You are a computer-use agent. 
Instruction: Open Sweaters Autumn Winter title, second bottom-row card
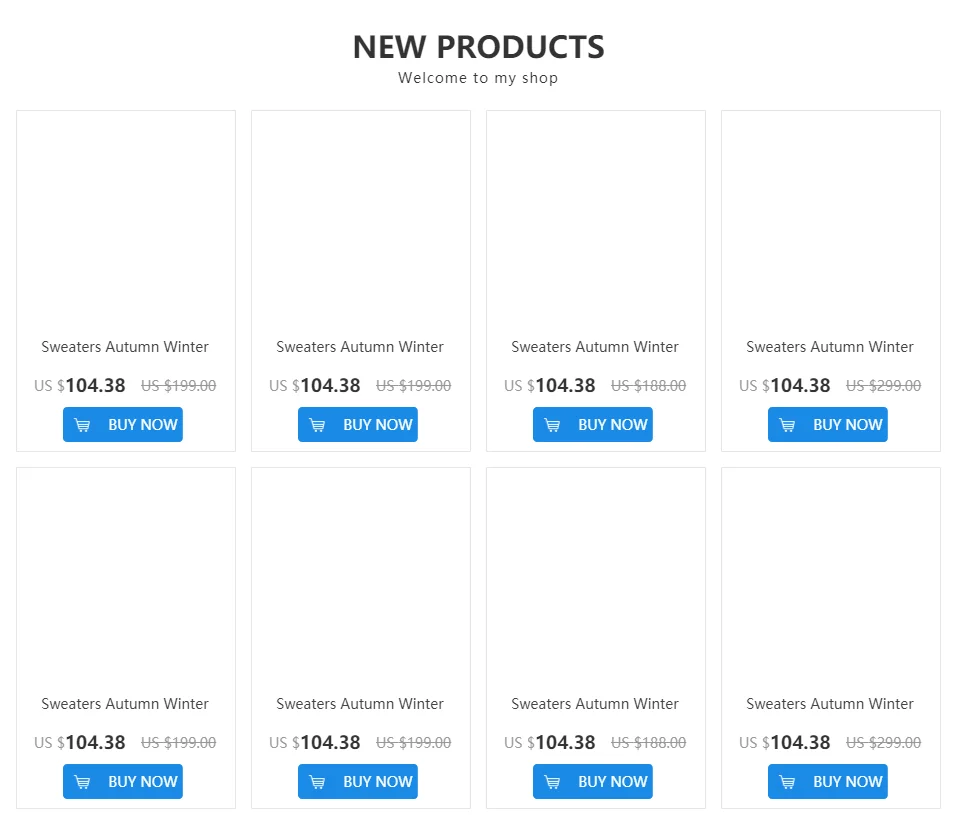pos(360,704)
